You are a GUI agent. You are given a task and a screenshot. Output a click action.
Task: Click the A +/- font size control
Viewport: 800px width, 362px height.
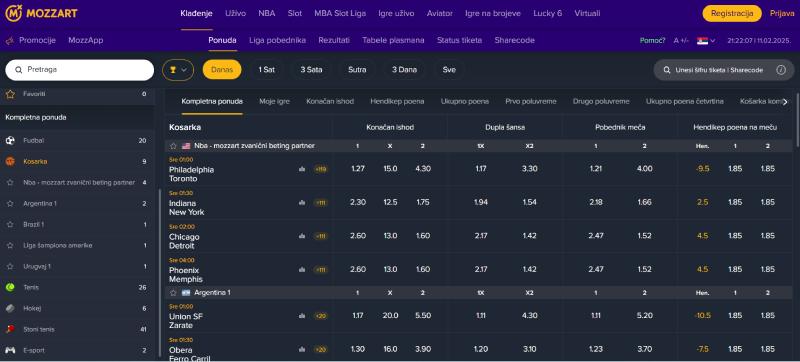tap(681, 41)
